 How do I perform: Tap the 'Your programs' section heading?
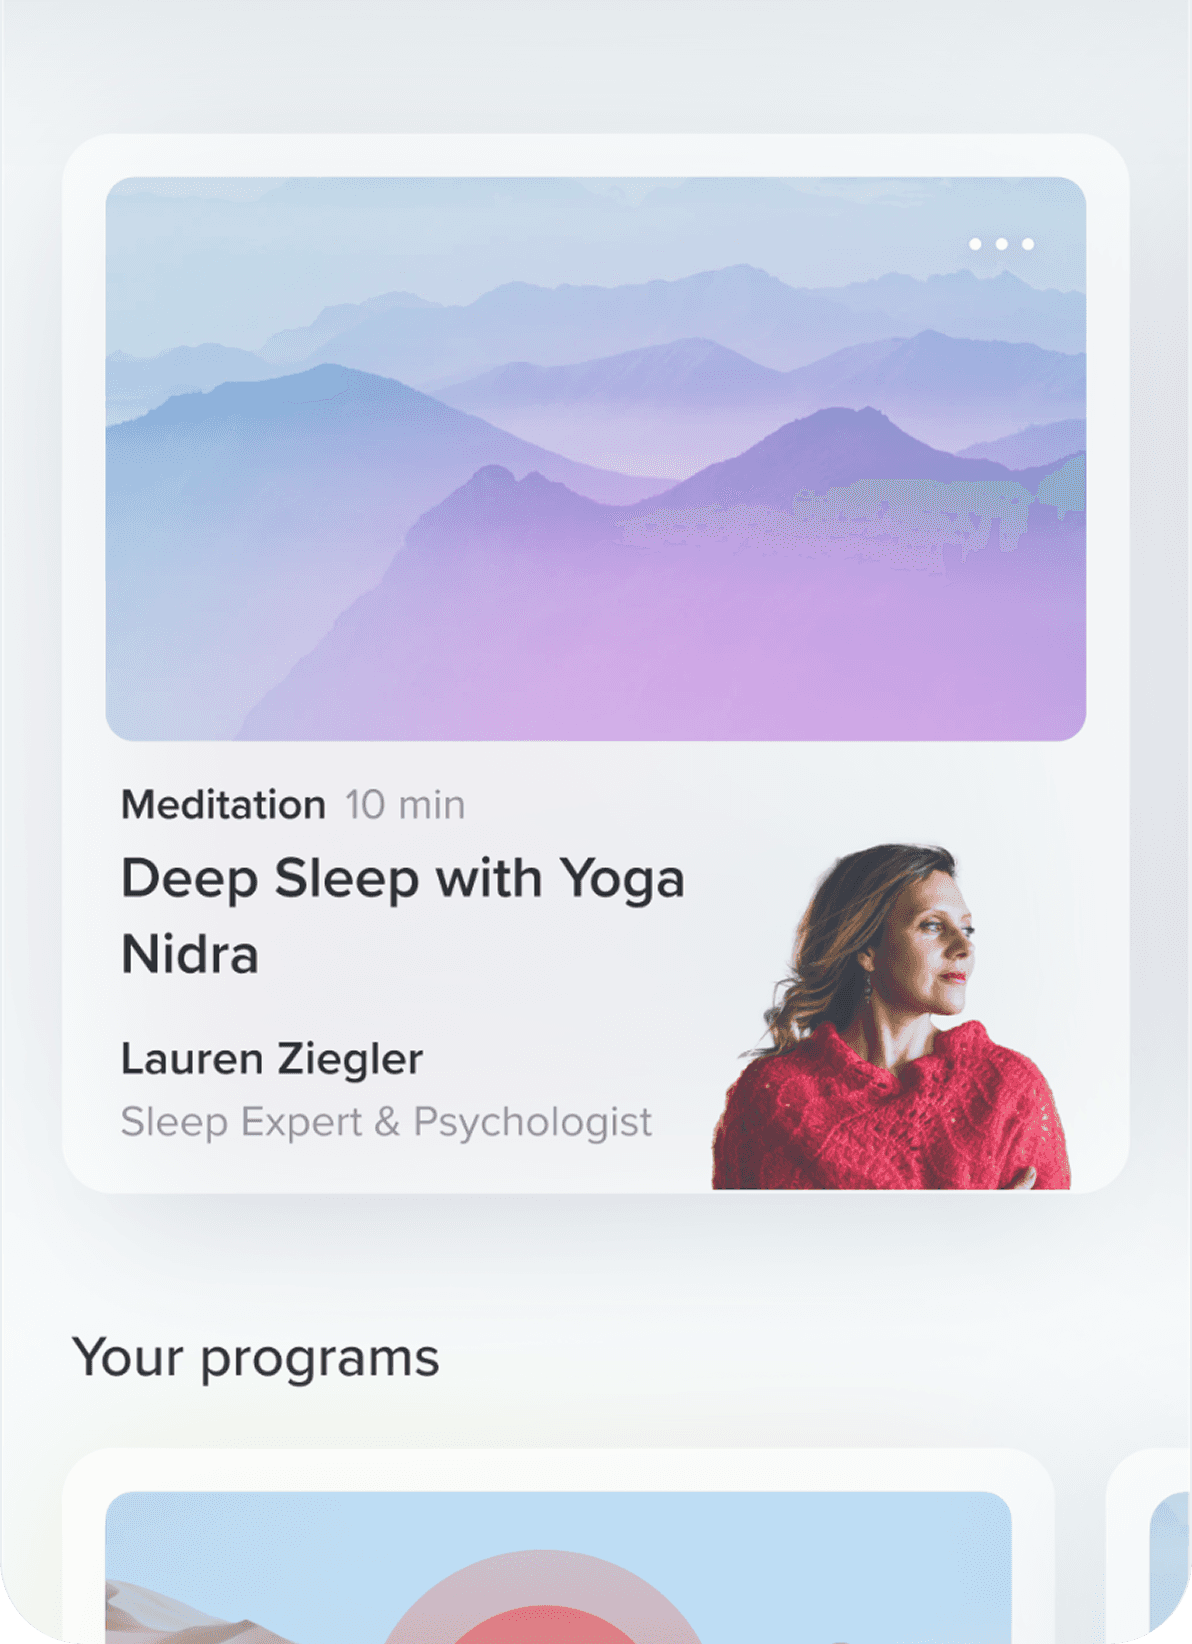coord(256,1358)
